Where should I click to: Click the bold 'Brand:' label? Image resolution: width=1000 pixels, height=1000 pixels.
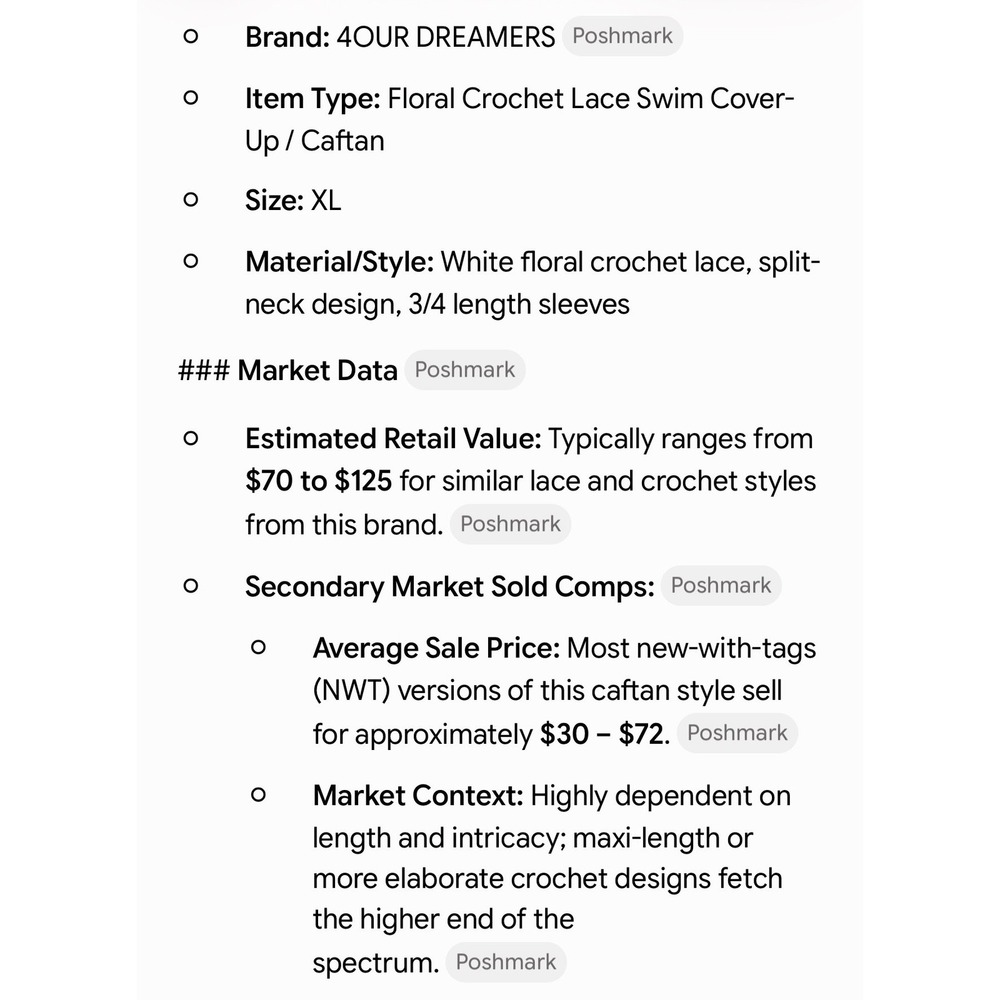[x=288, y=37]
